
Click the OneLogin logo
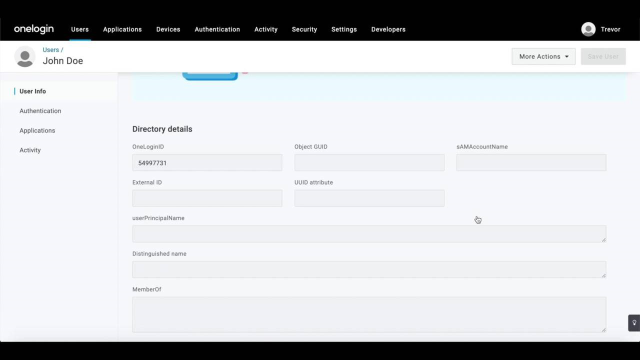pos(34,29)
